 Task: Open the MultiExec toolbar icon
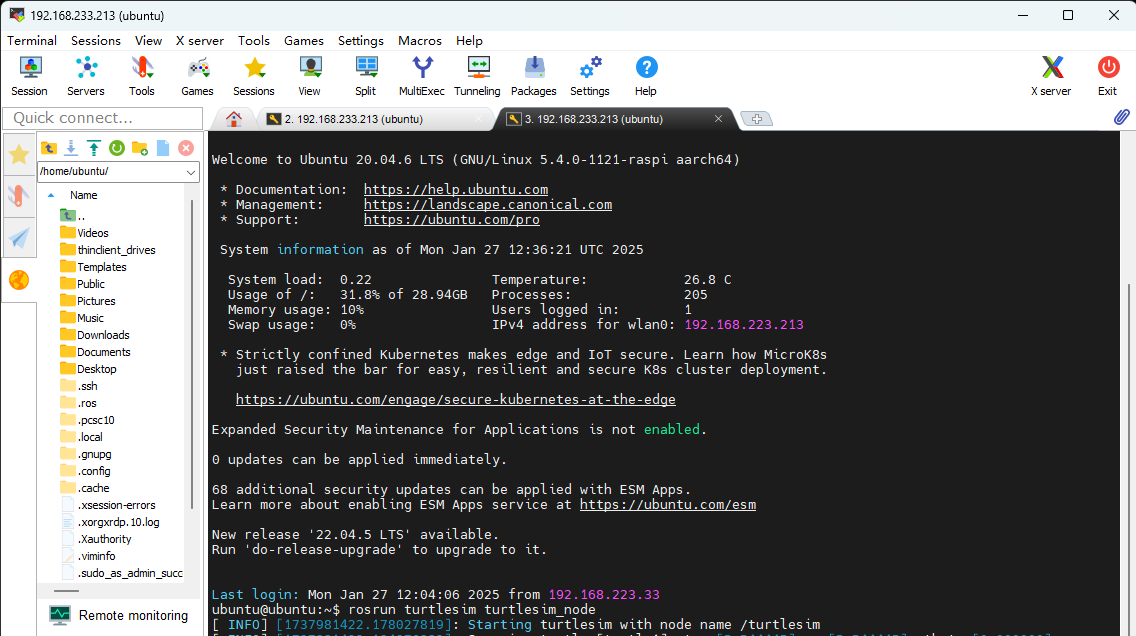(x=422, y=75)
